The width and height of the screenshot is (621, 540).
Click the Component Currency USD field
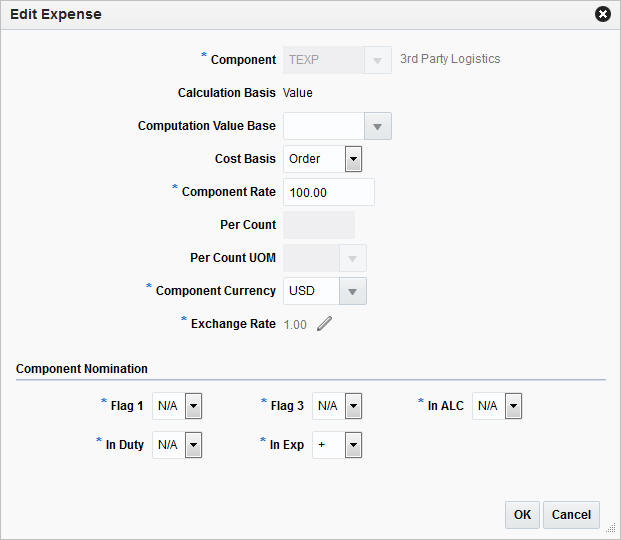311,291
